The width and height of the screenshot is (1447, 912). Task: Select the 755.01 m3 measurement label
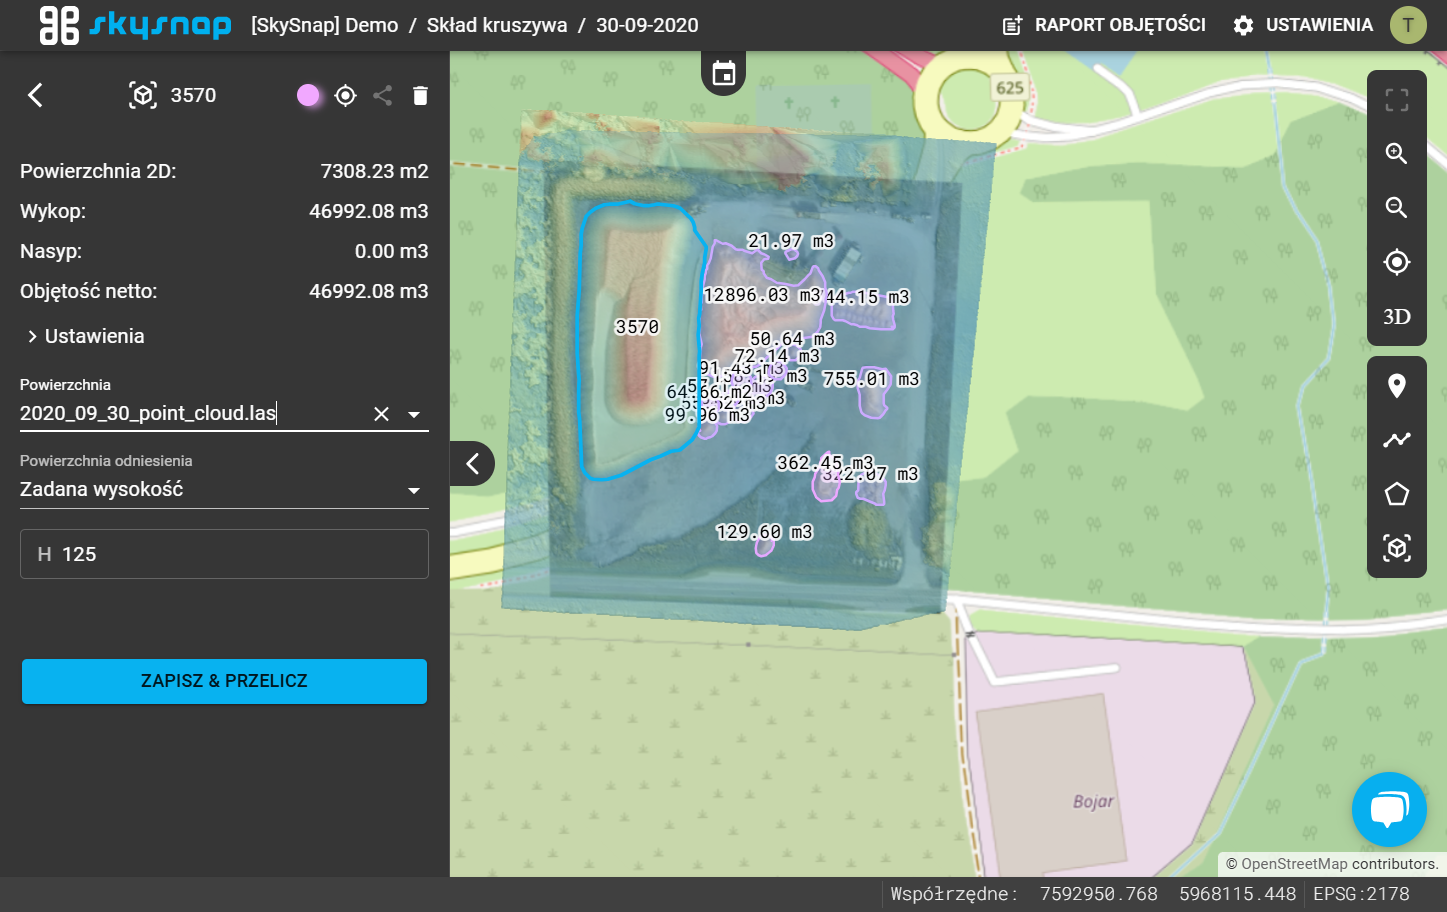[871, 379]
